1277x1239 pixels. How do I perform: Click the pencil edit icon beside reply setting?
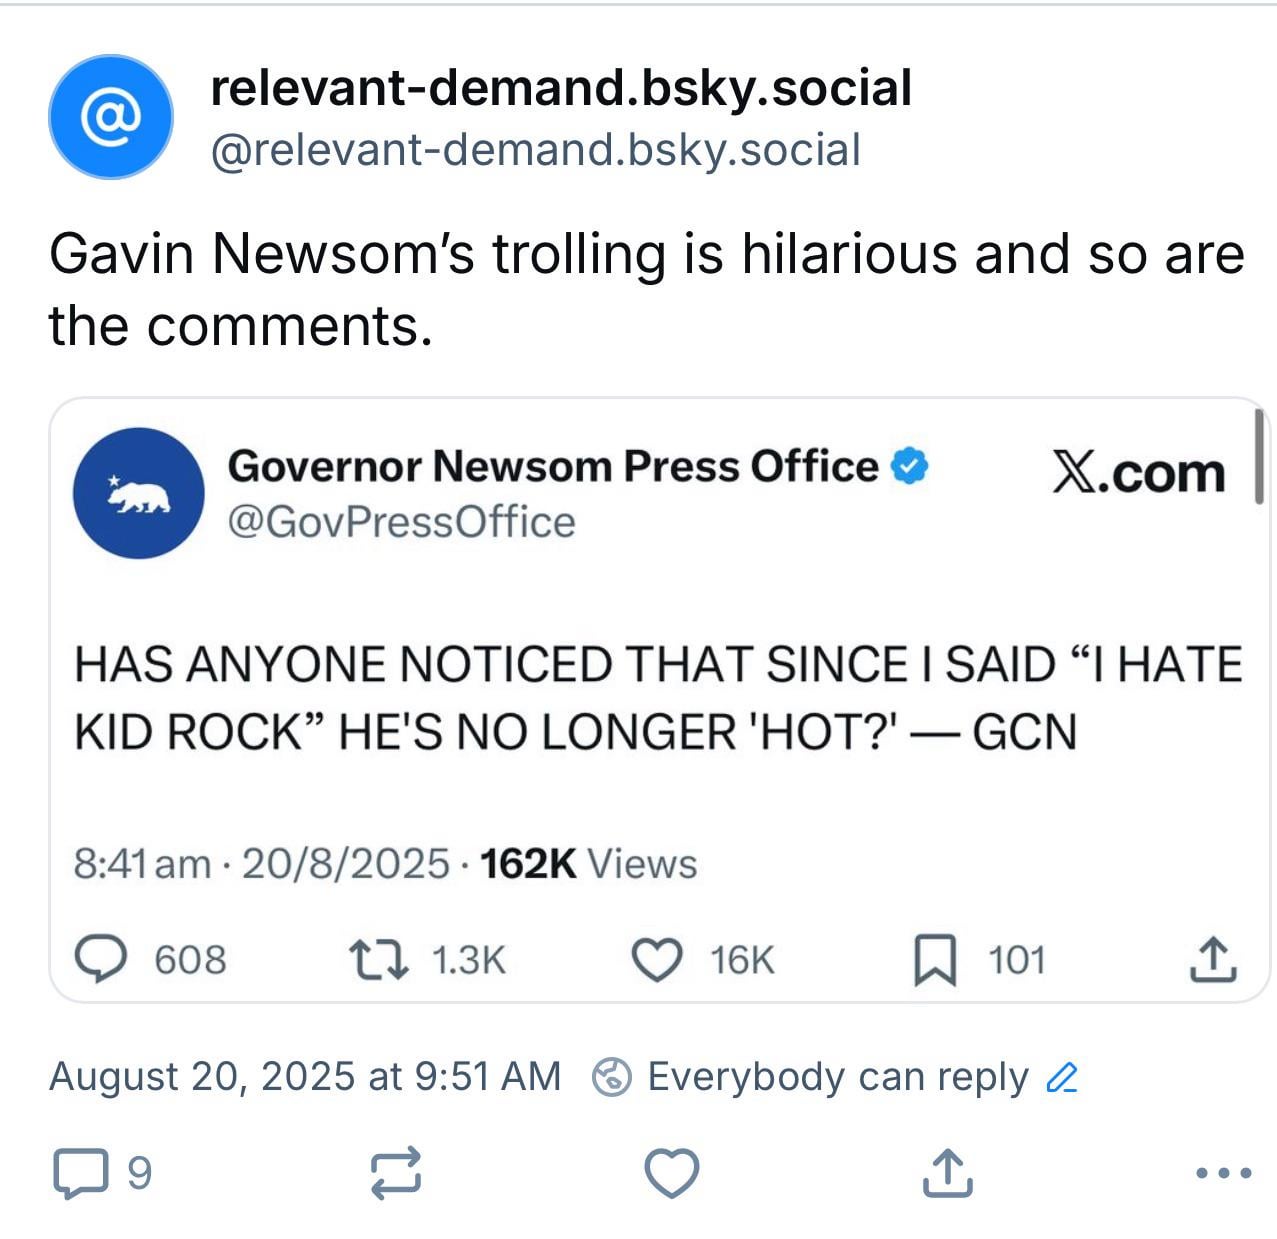tap(1061, 1078)
